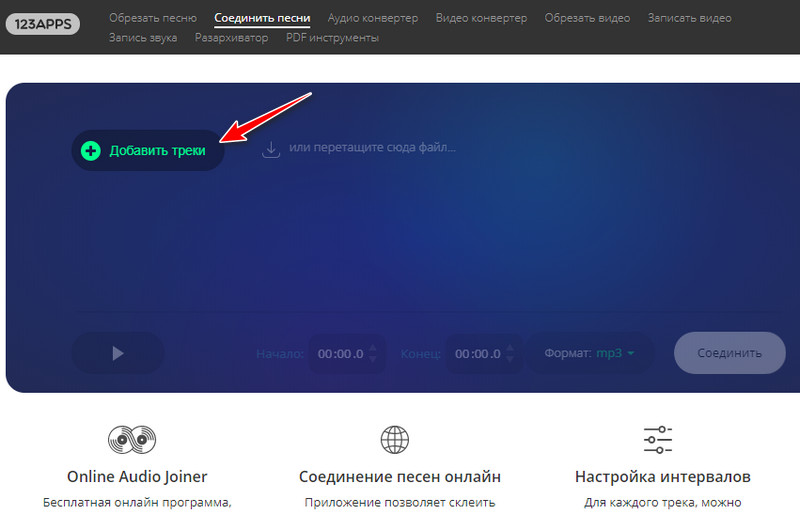Click the Соединить button
This screenshot has width=800, height=515.
(x=730, y=353)
